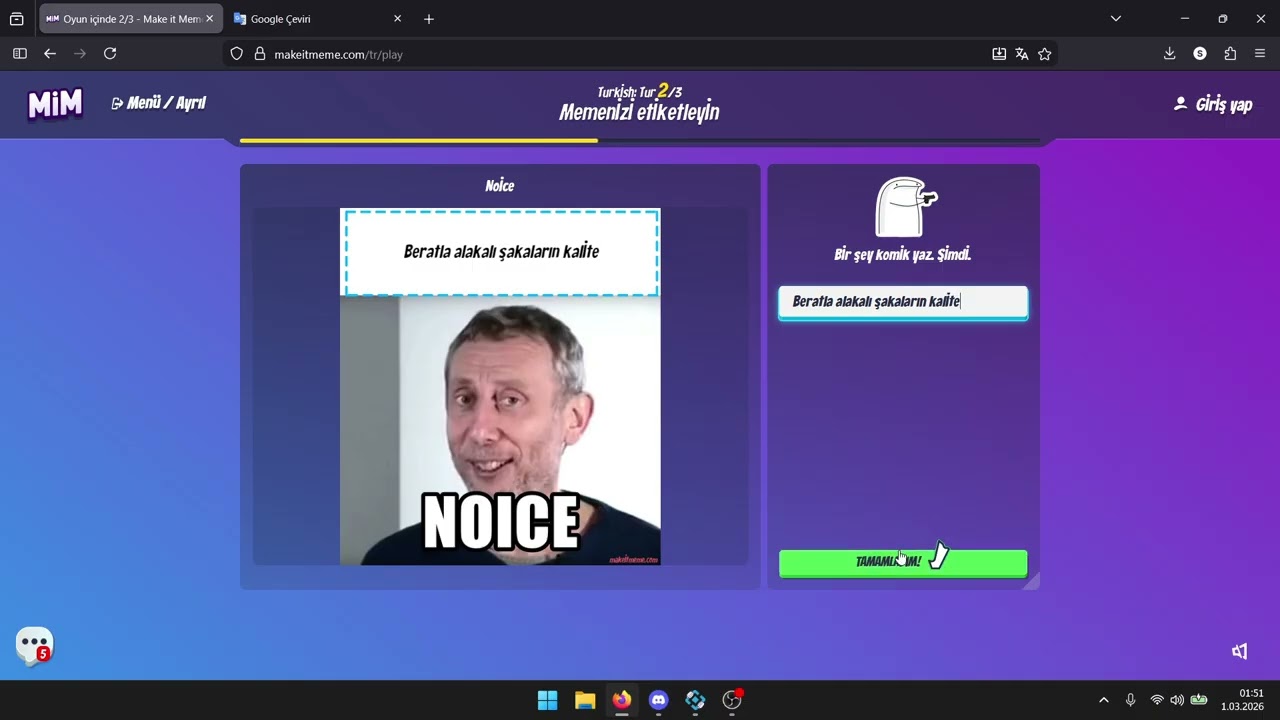Screen dimensions: 1280x720
Task: Open the chat bubble with 5 notifications
Action: pyautogui.click(x=34, y=645)
